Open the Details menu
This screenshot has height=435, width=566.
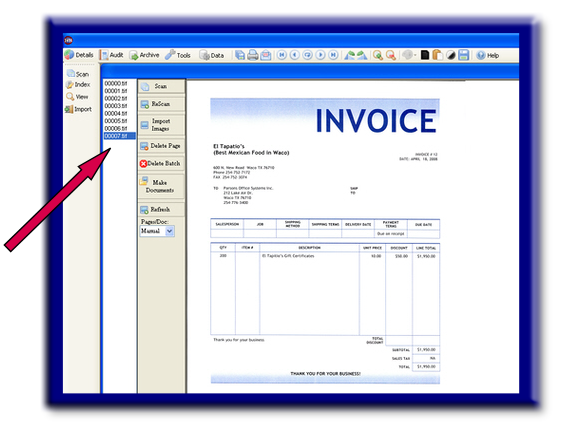pos(79,55)
